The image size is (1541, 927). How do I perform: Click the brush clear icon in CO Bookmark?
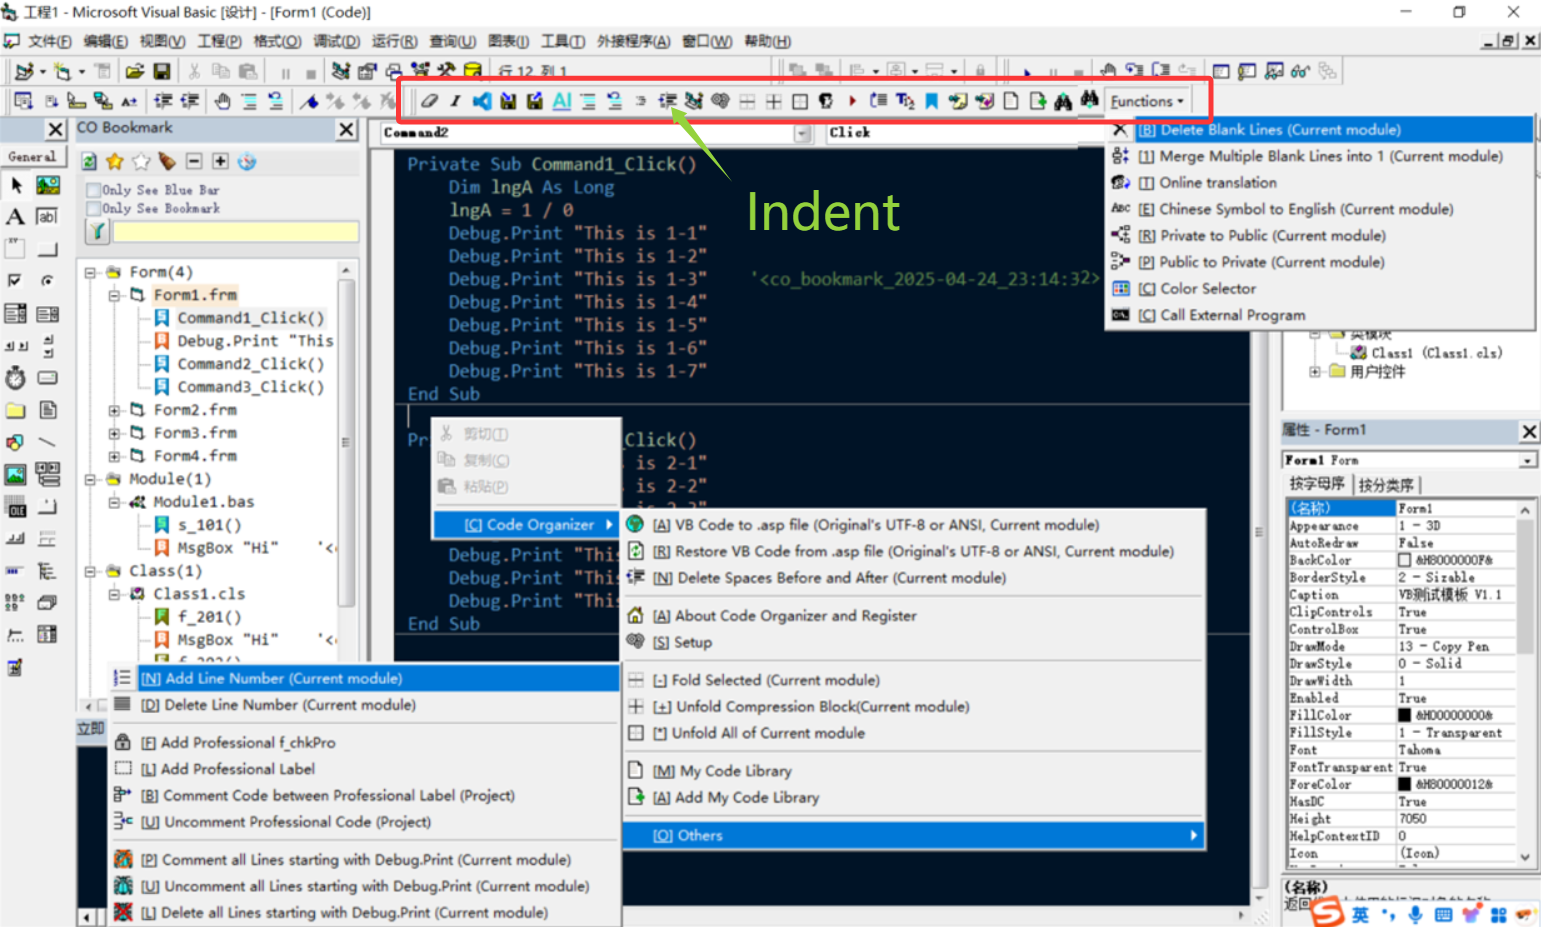click(167, 161)
